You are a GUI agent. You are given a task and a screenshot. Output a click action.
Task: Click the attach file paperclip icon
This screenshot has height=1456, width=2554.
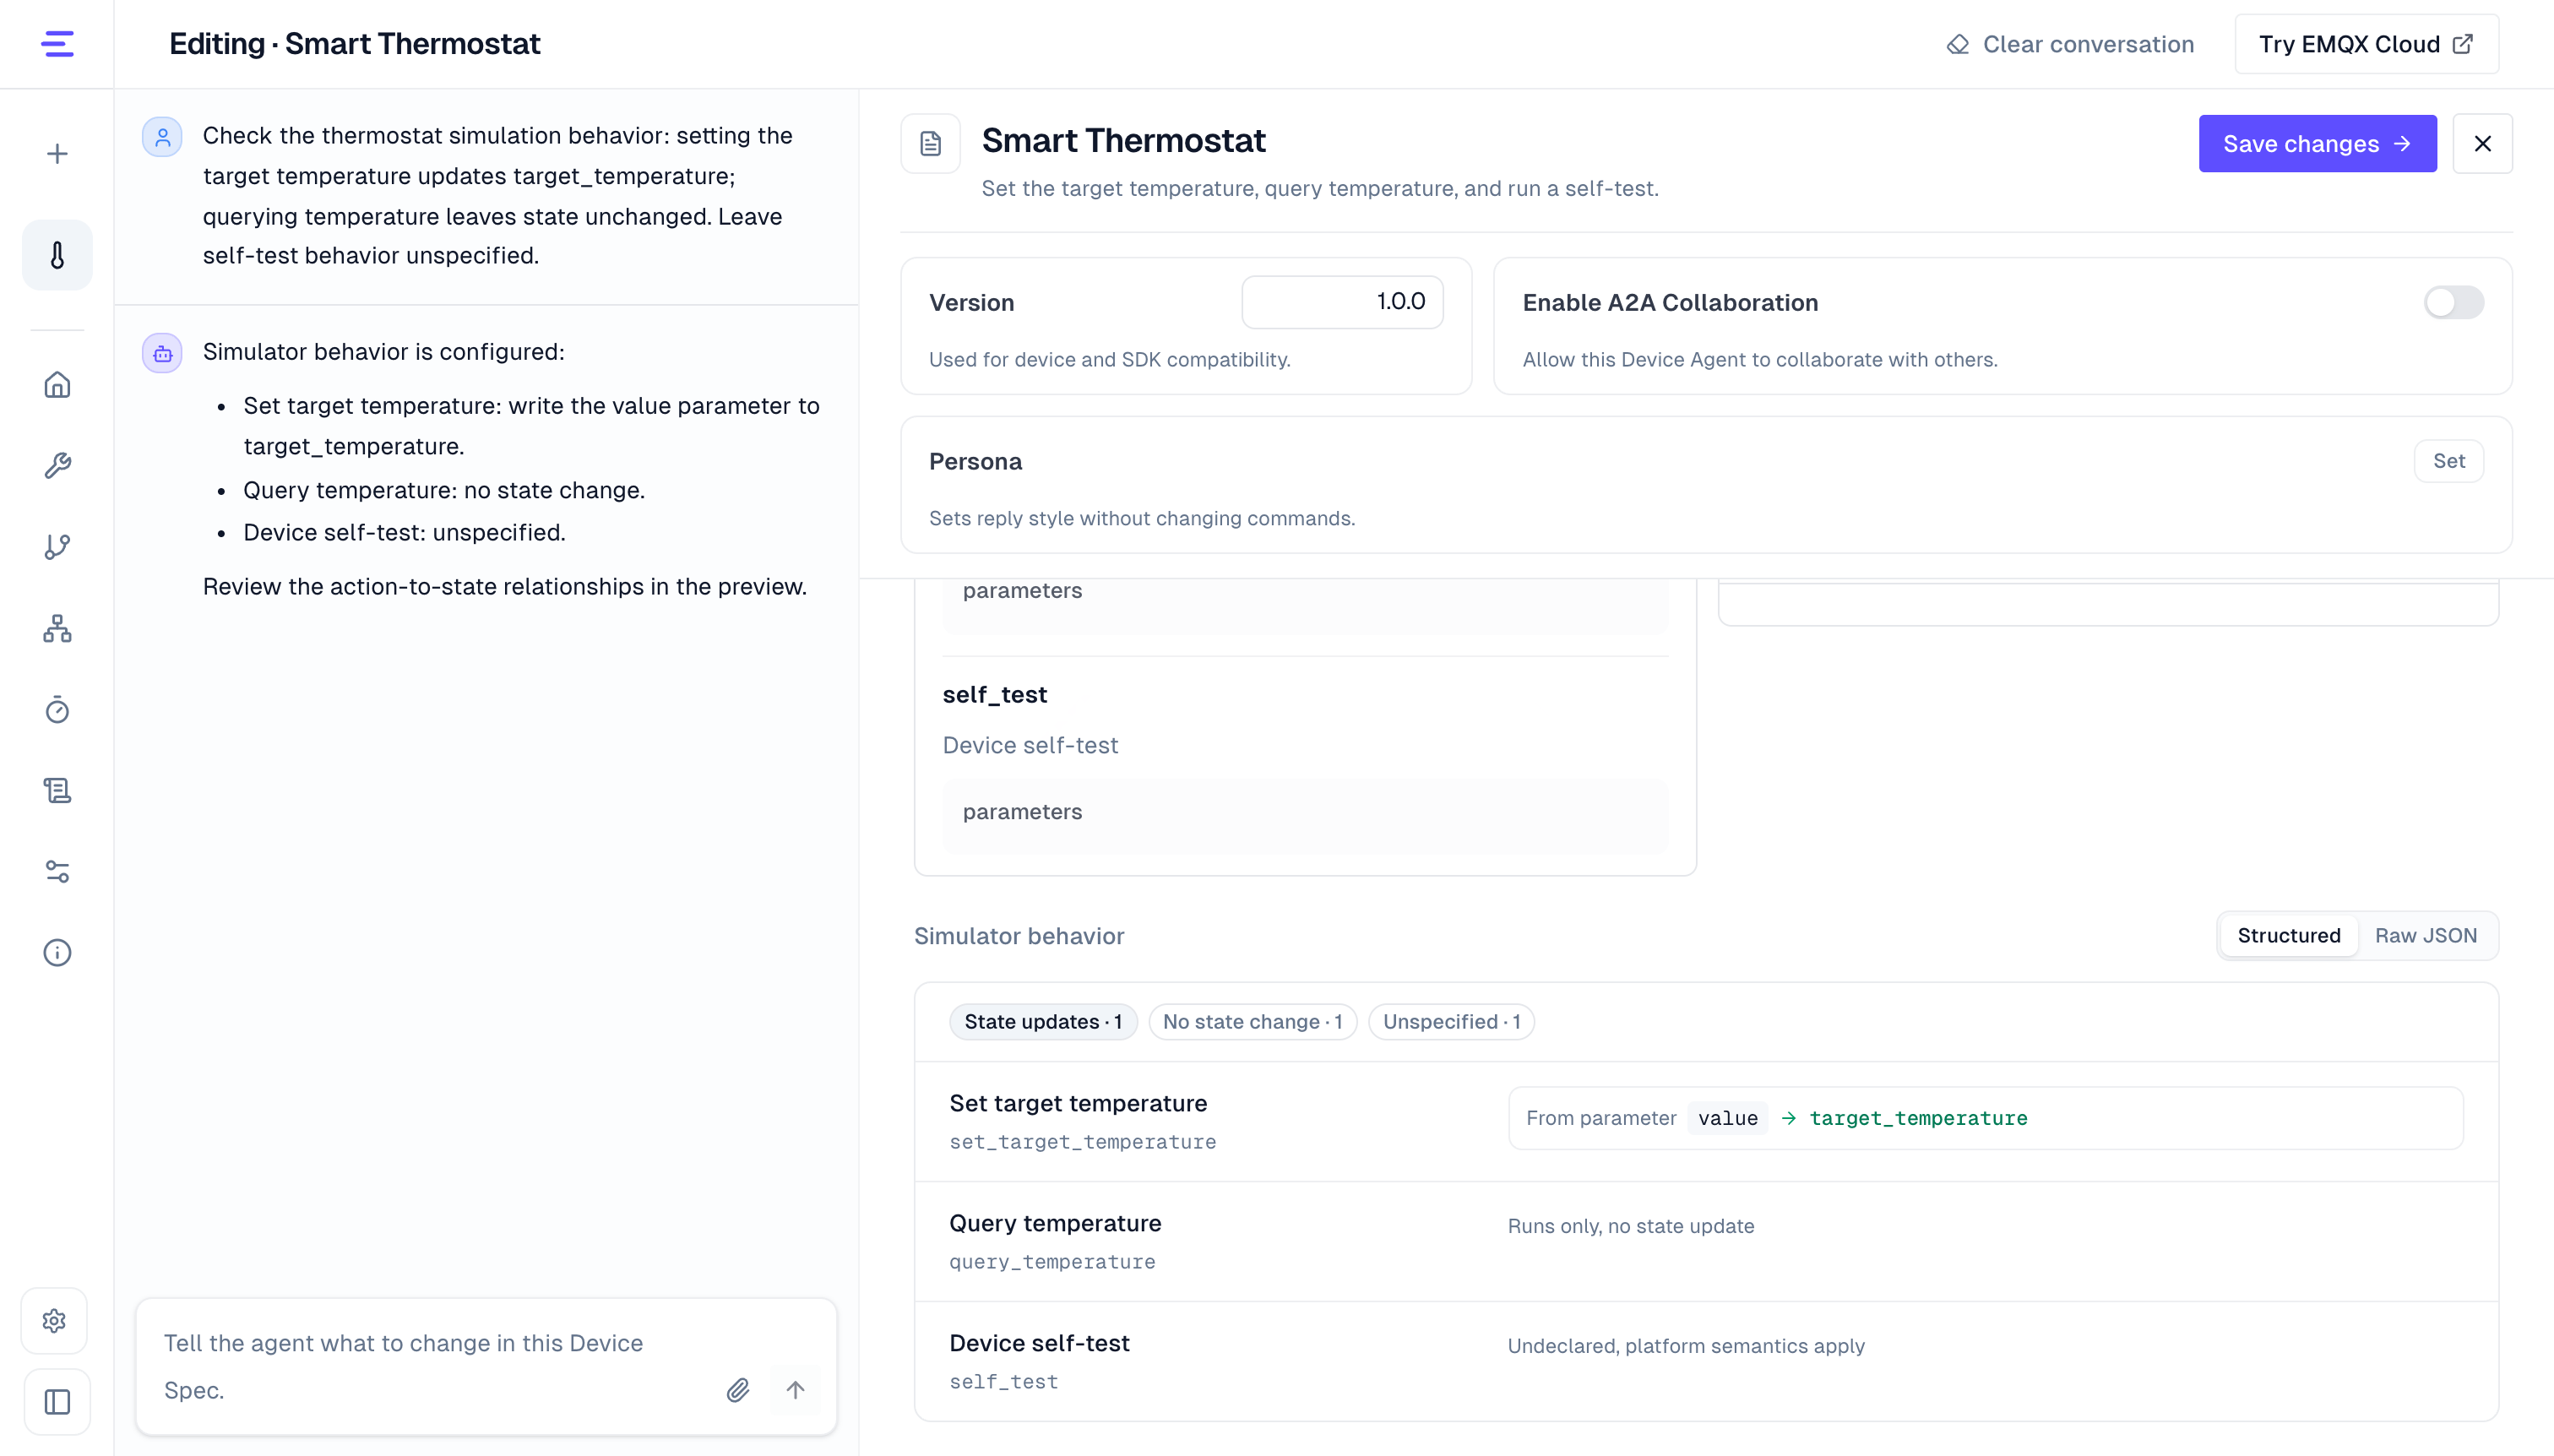pos(738,1390)
